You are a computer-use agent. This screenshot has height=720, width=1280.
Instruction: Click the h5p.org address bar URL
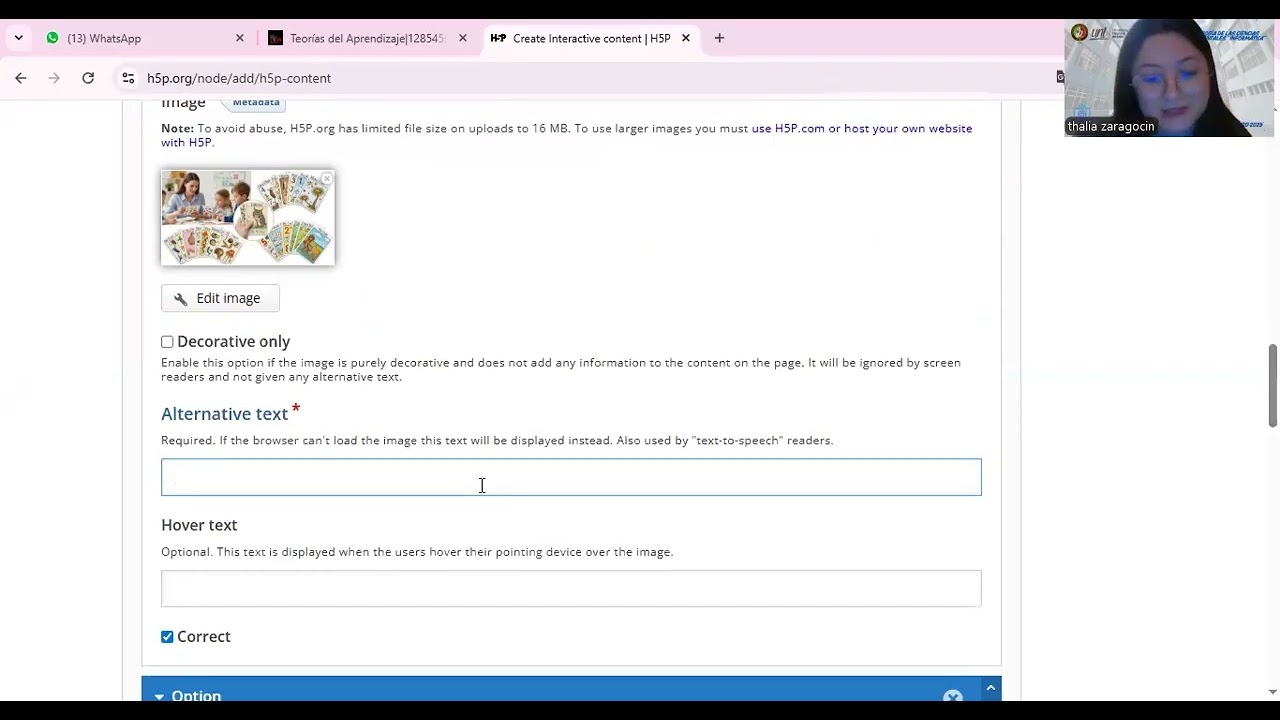tap(239, 78)
